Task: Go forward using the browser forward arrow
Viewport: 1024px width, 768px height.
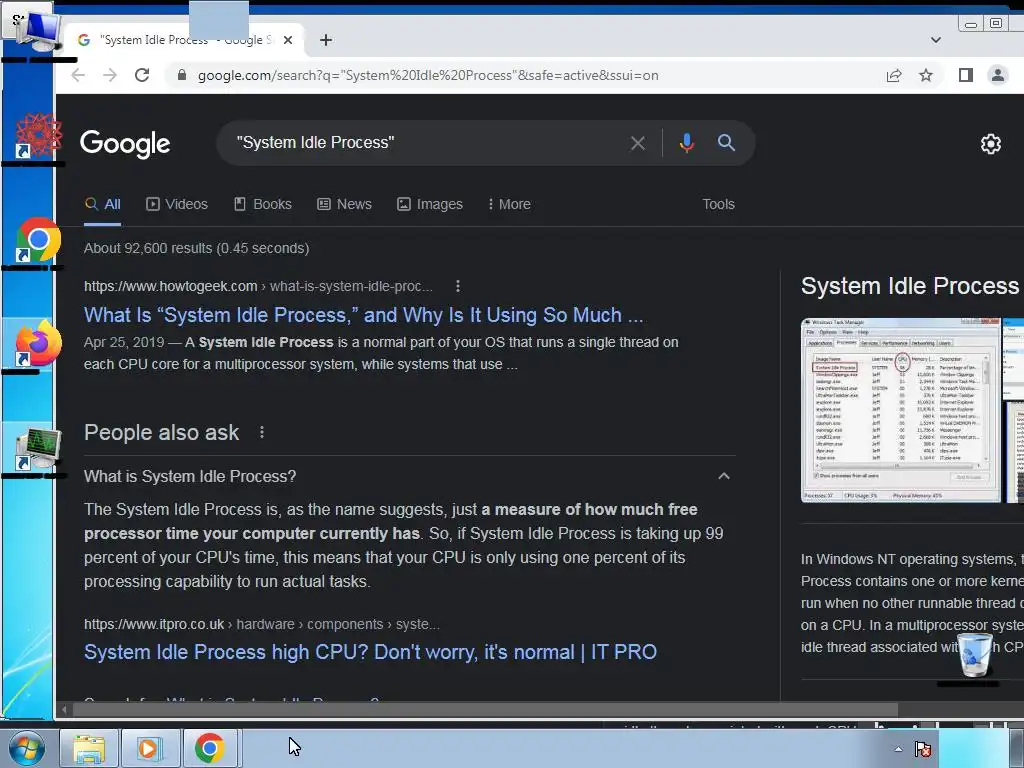Action: (x=110, y=75)
